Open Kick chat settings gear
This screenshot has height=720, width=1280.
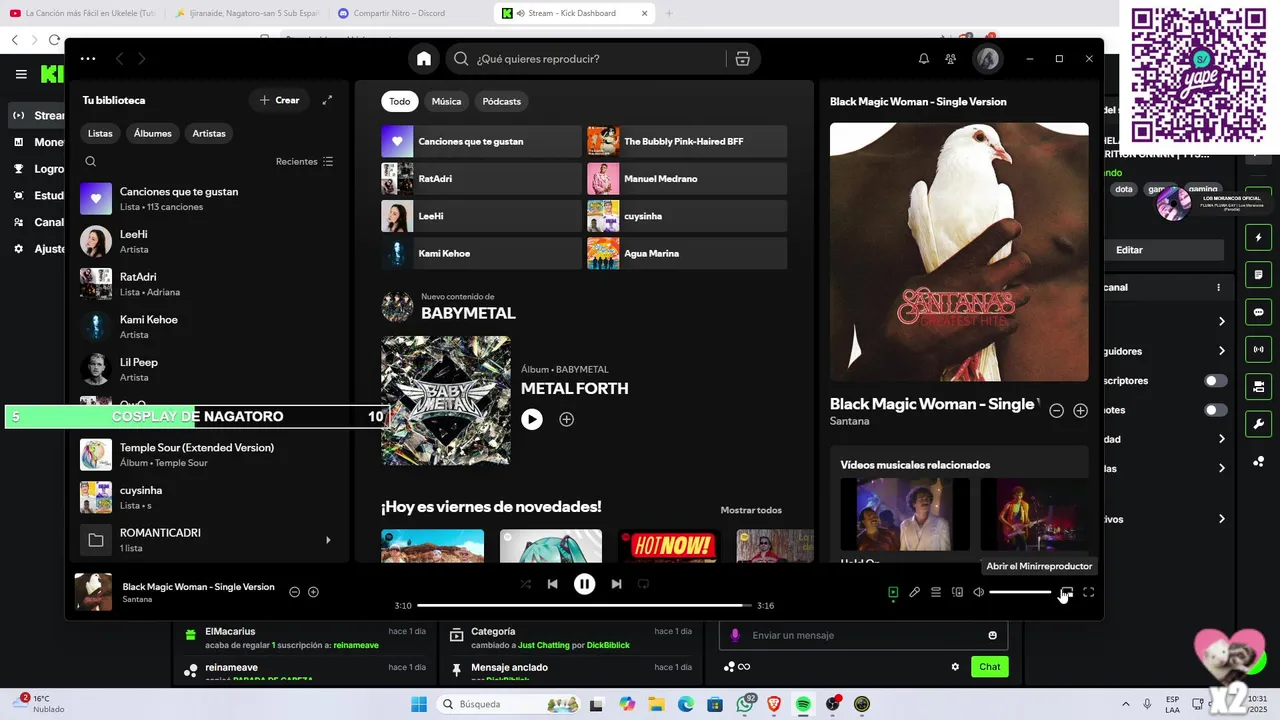click(955, 667)
